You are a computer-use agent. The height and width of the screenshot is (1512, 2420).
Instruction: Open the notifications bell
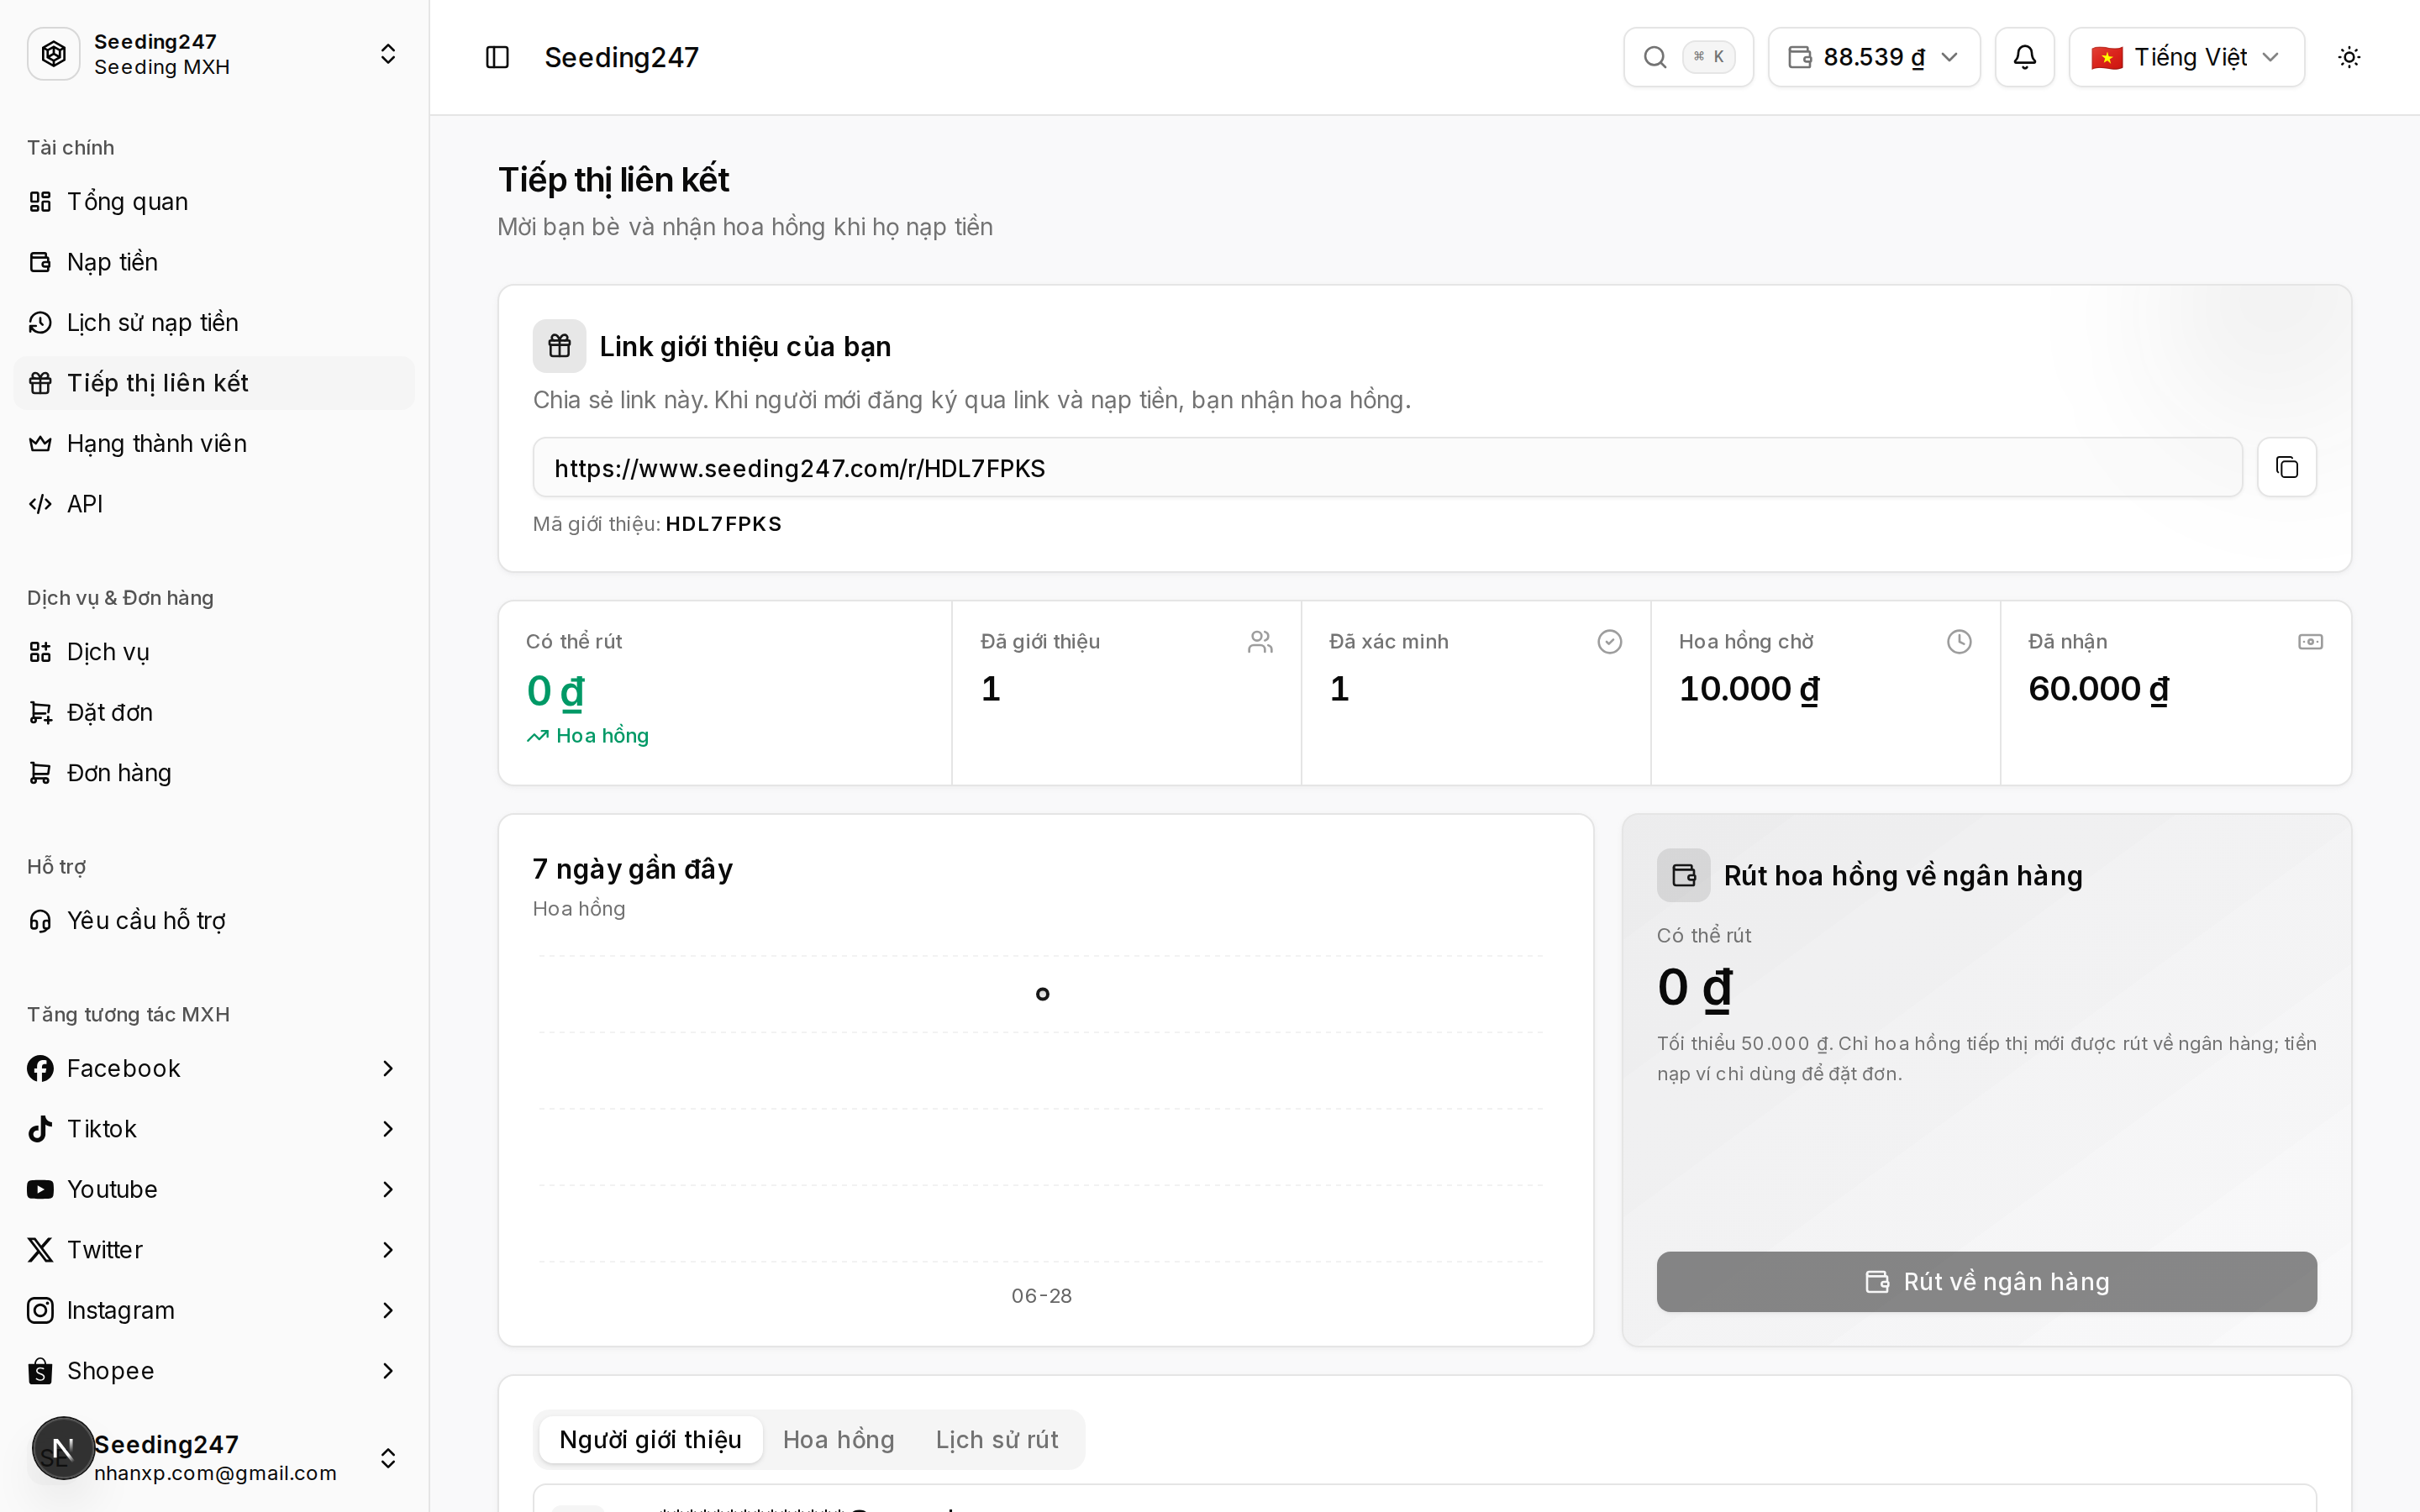click(x=2024, y=57)
